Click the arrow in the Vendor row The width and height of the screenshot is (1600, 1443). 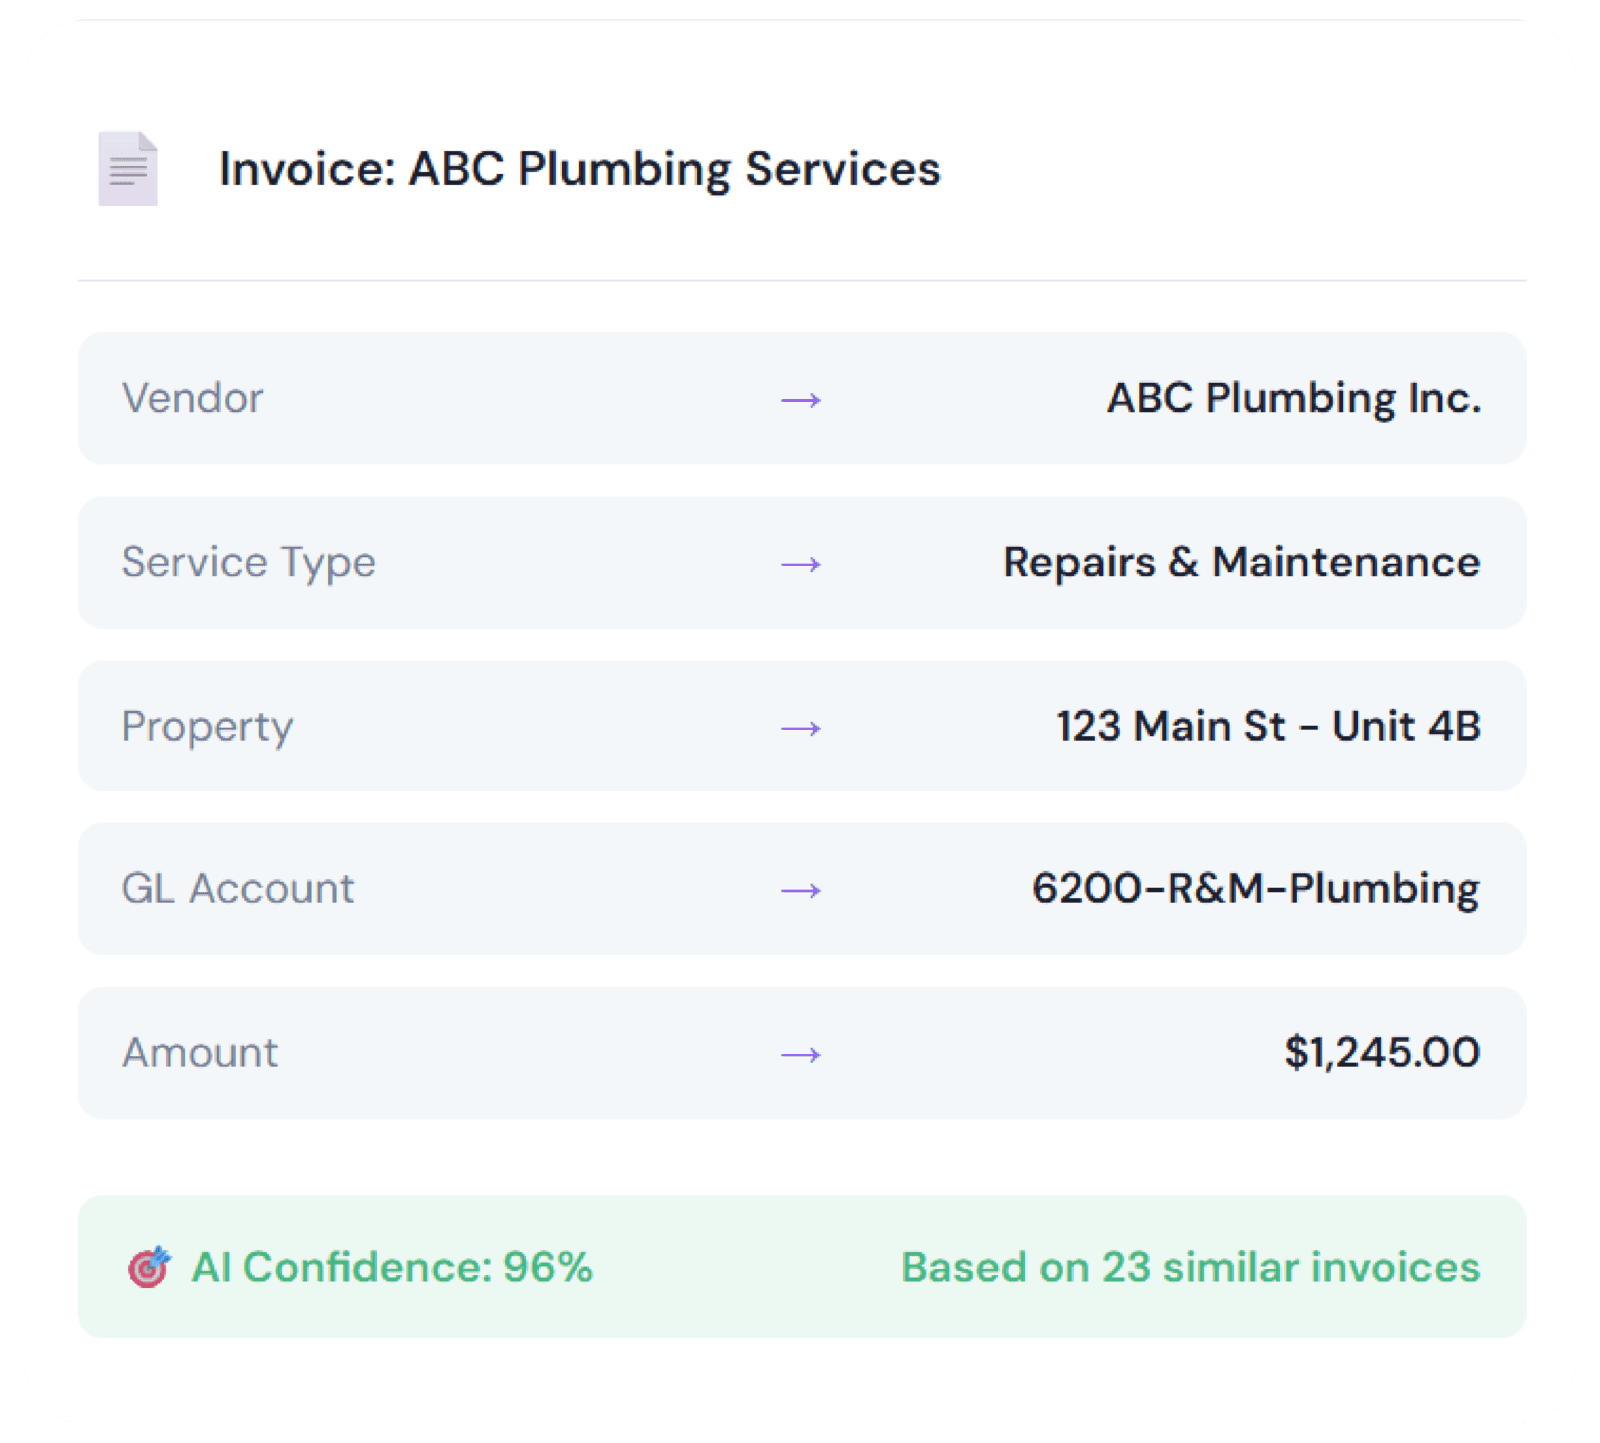point(801,400)
